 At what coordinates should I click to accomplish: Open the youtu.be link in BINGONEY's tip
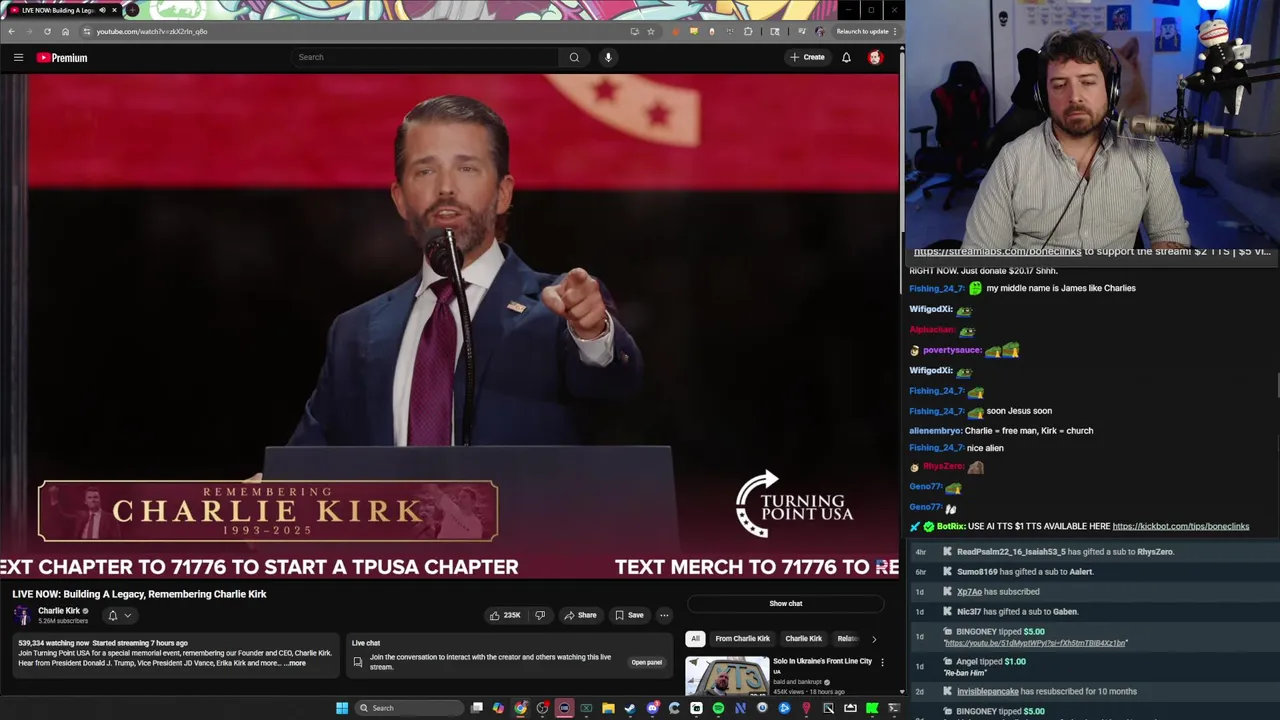1035,643
